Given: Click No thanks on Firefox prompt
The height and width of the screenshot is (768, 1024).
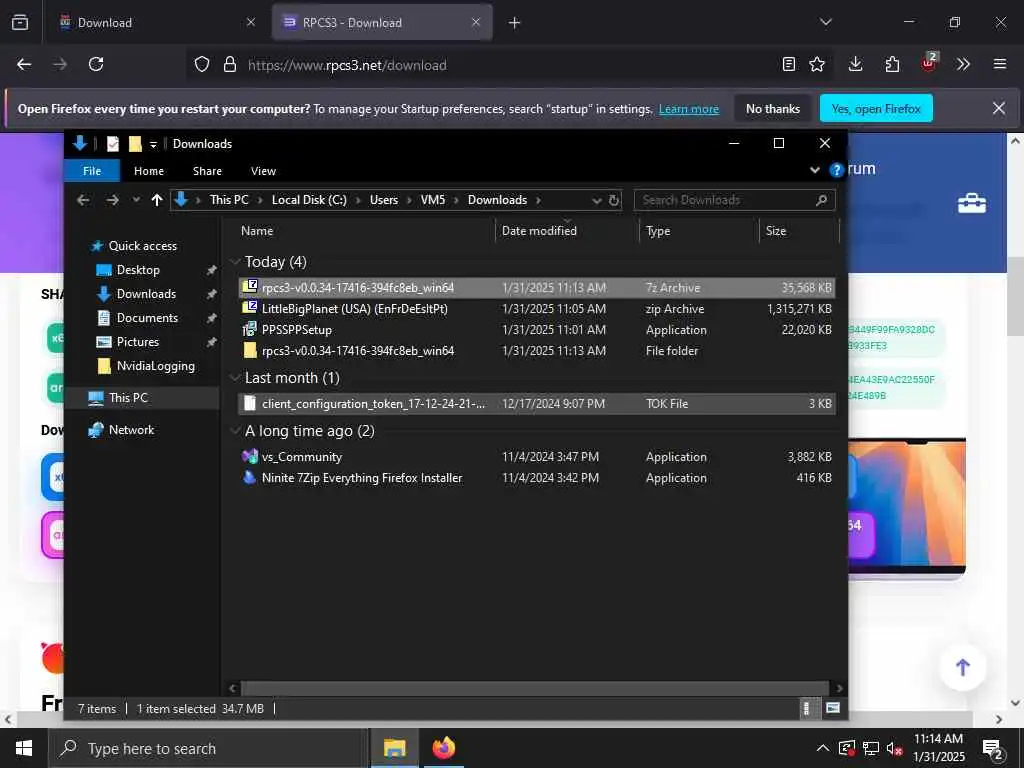Looking at the screenshot, I should point(773,108).
